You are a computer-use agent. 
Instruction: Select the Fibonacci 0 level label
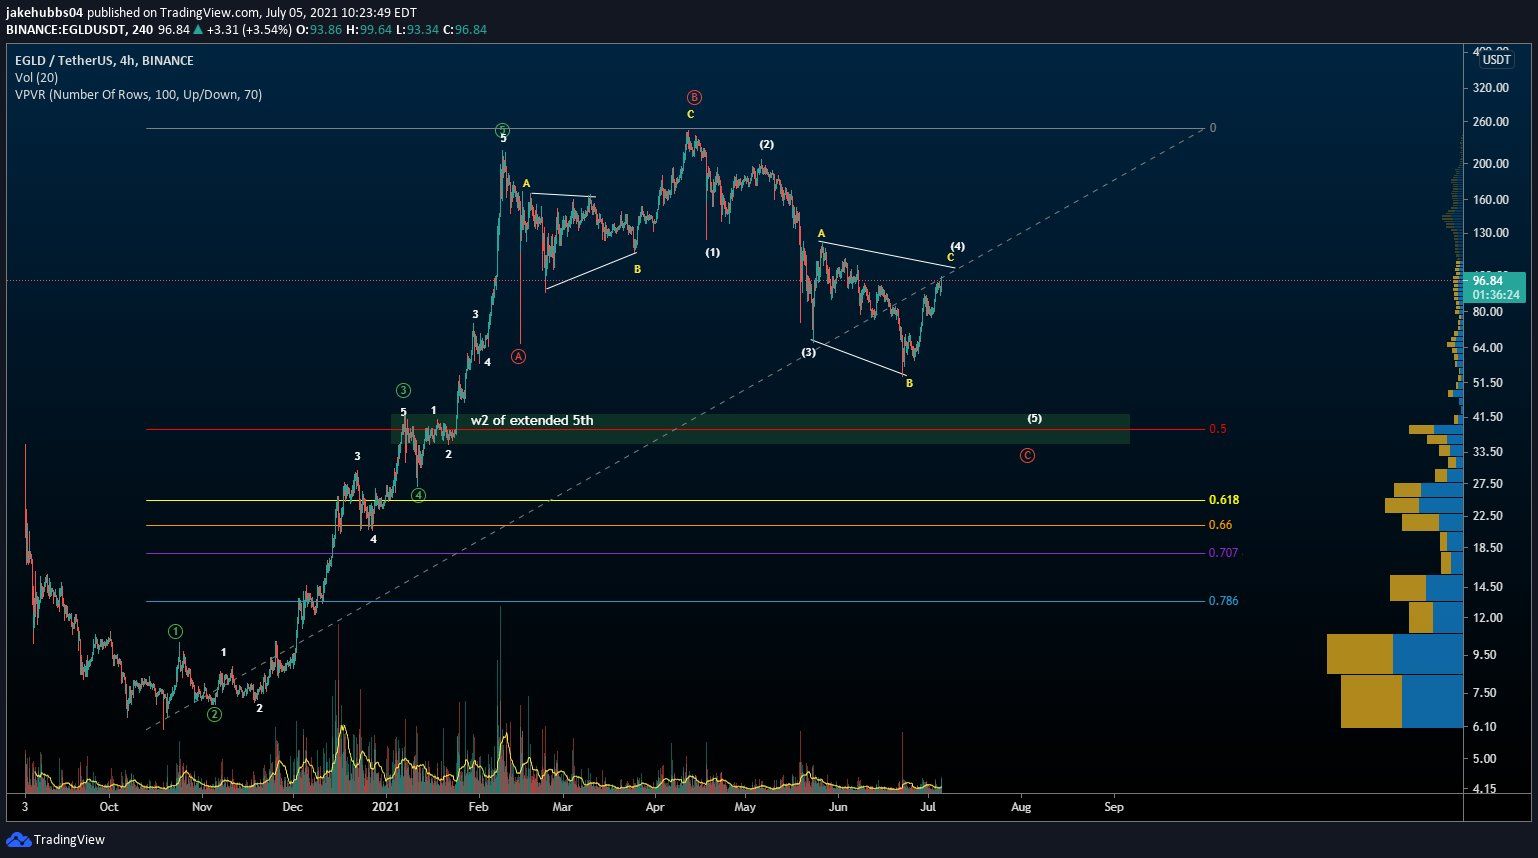pyautogui.click(x=1213, y=128)
